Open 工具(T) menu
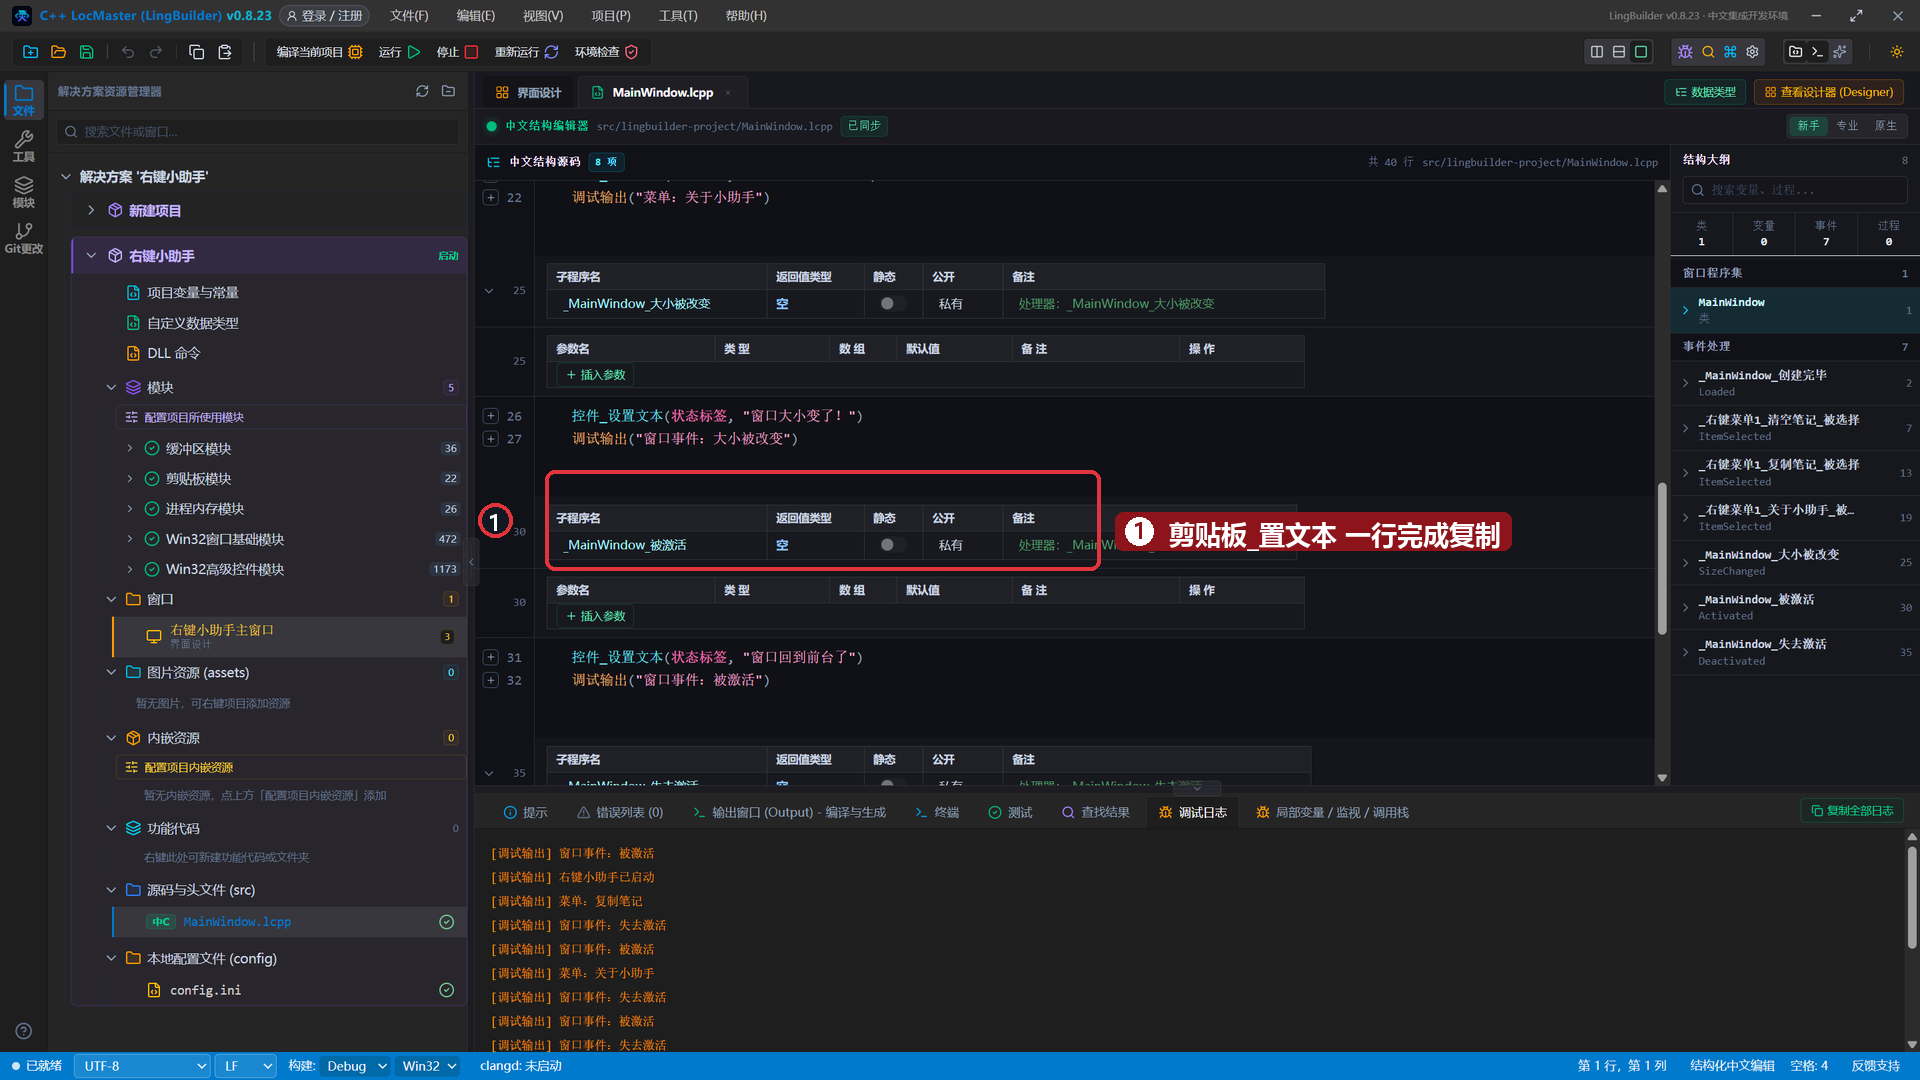 (x=678, y=16)
